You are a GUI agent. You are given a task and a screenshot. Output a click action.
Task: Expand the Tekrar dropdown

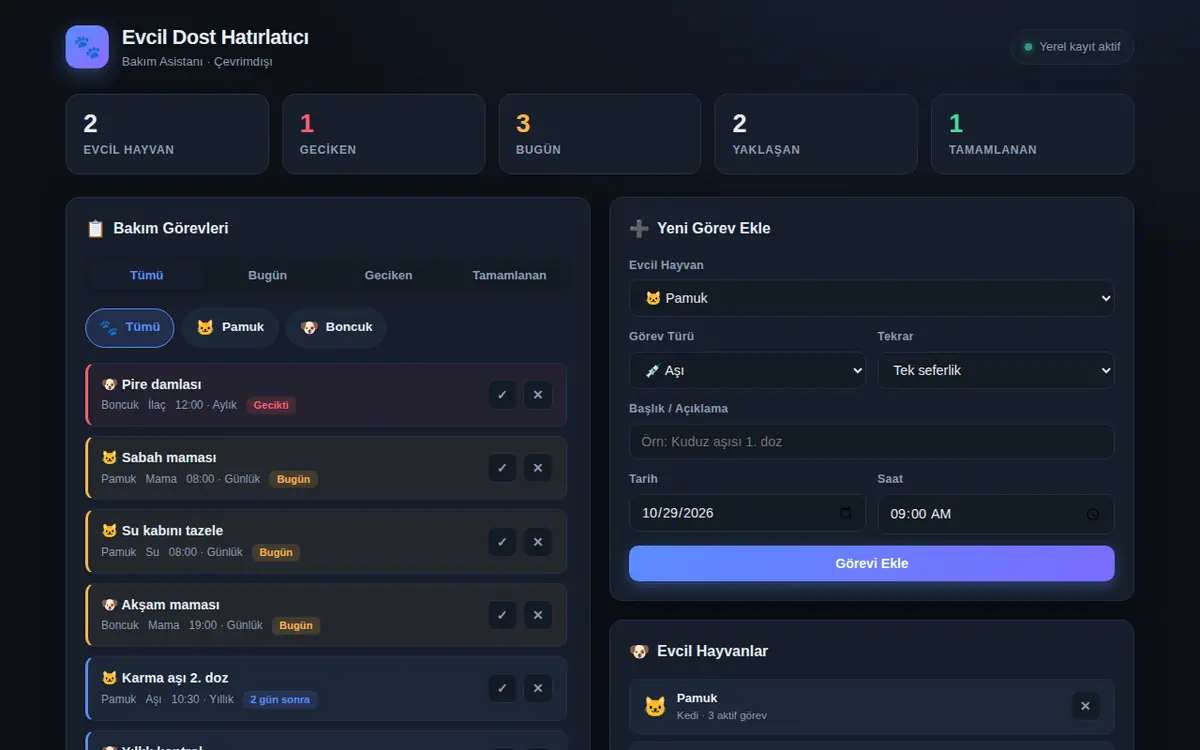coord(996,370)
